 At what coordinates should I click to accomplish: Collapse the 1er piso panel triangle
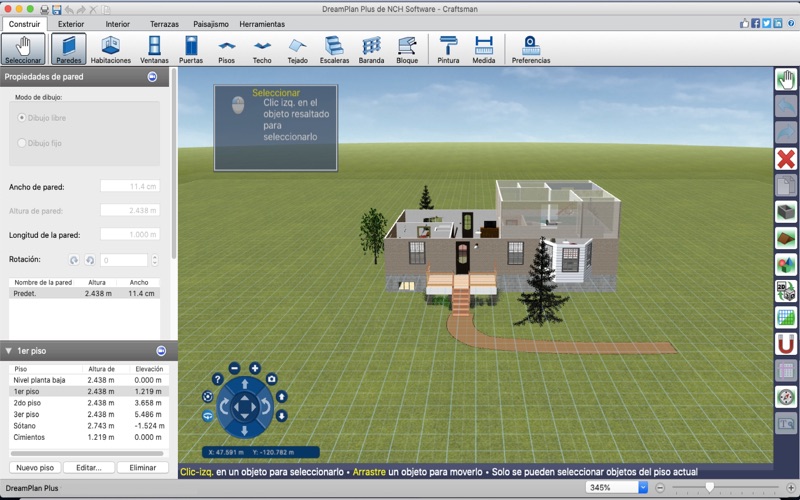tap(8, 351)
